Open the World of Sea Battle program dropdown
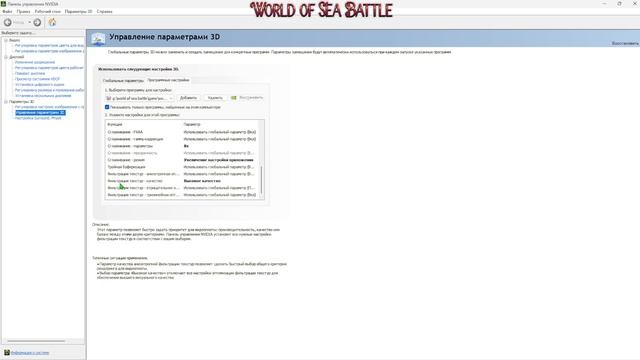 pos(140,98)
